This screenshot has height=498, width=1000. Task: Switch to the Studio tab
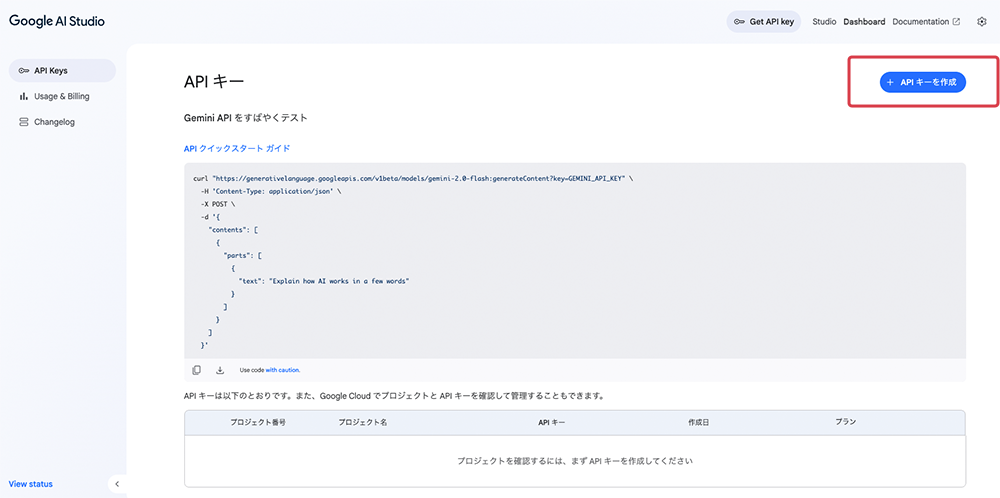click(824, 22)
